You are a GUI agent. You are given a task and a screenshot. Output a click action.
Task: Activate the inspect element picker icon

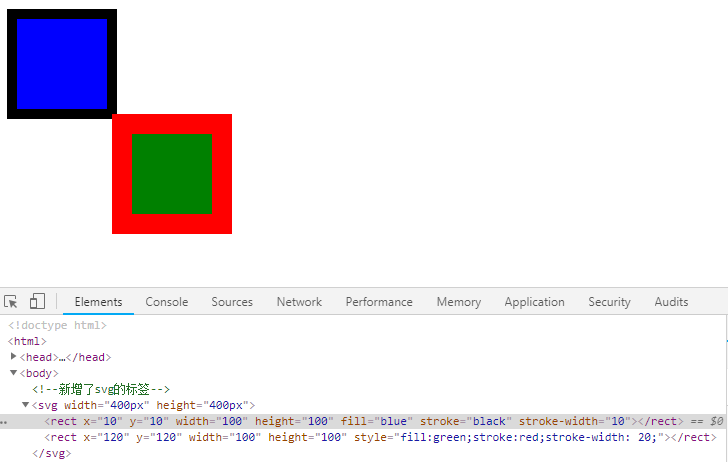tap(11, 302)
